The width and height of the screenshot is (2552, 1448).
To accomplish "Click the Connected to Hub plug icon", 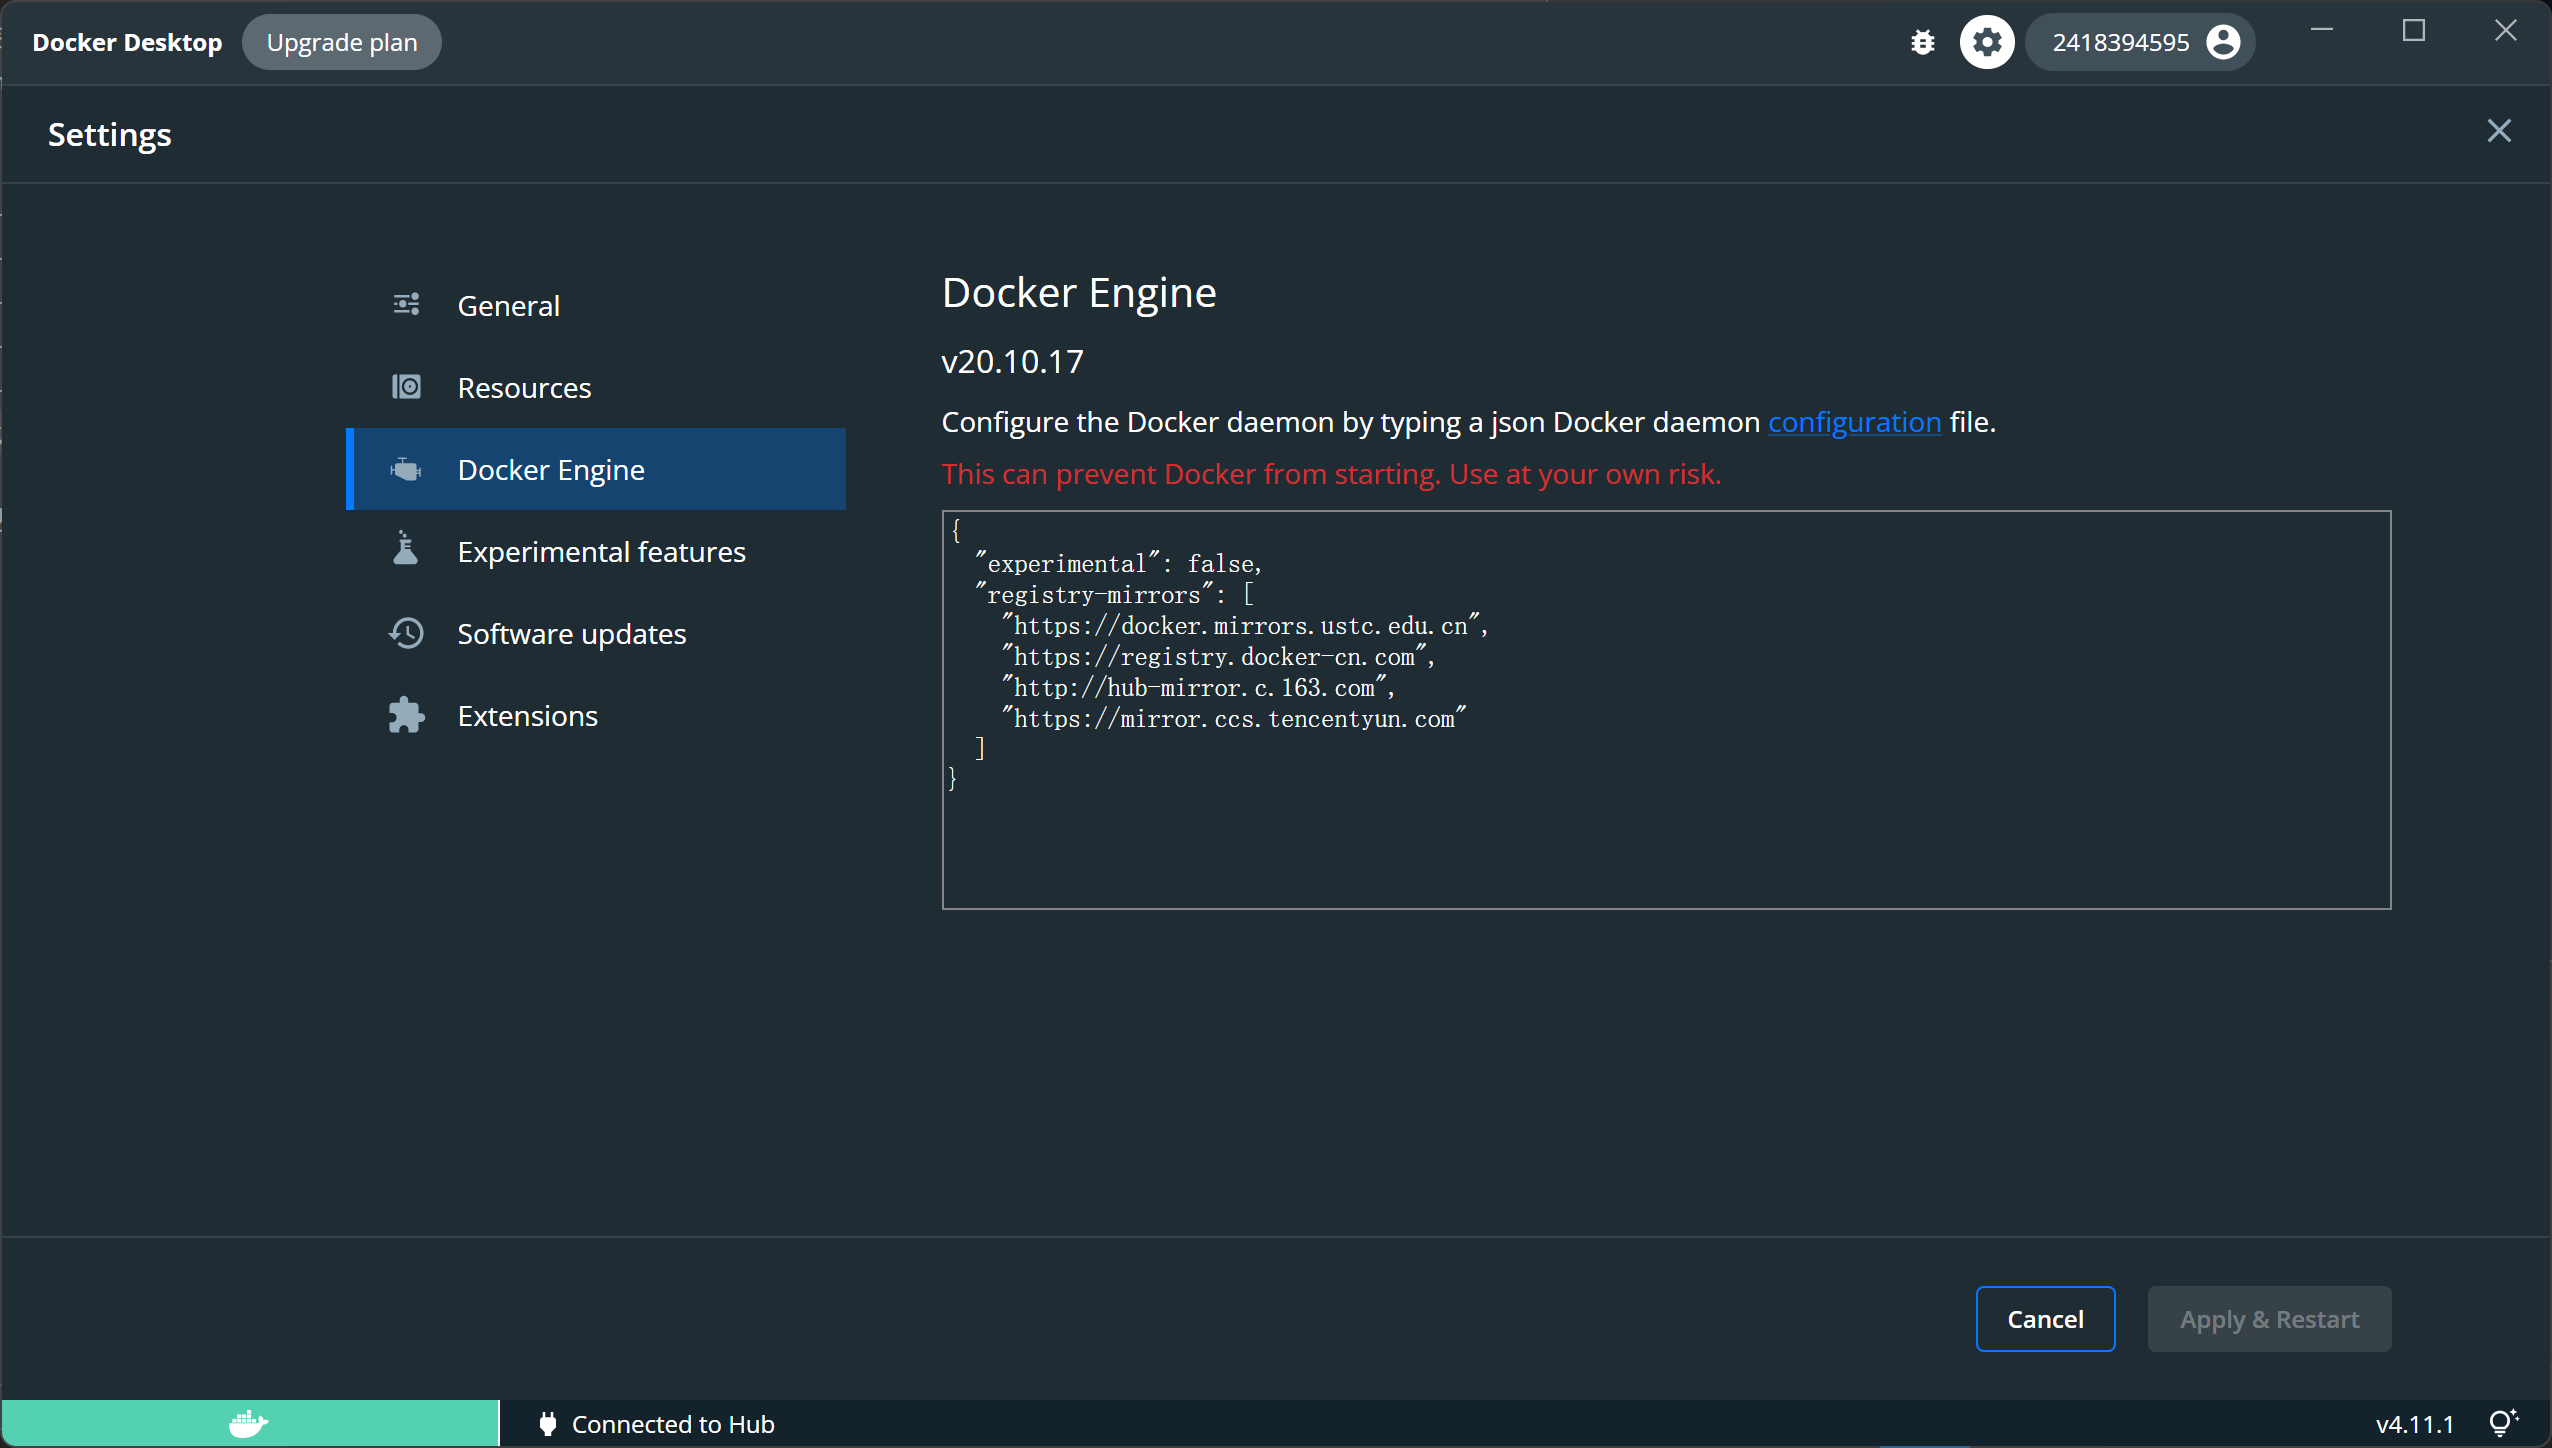I will (x=547, y=1423).
